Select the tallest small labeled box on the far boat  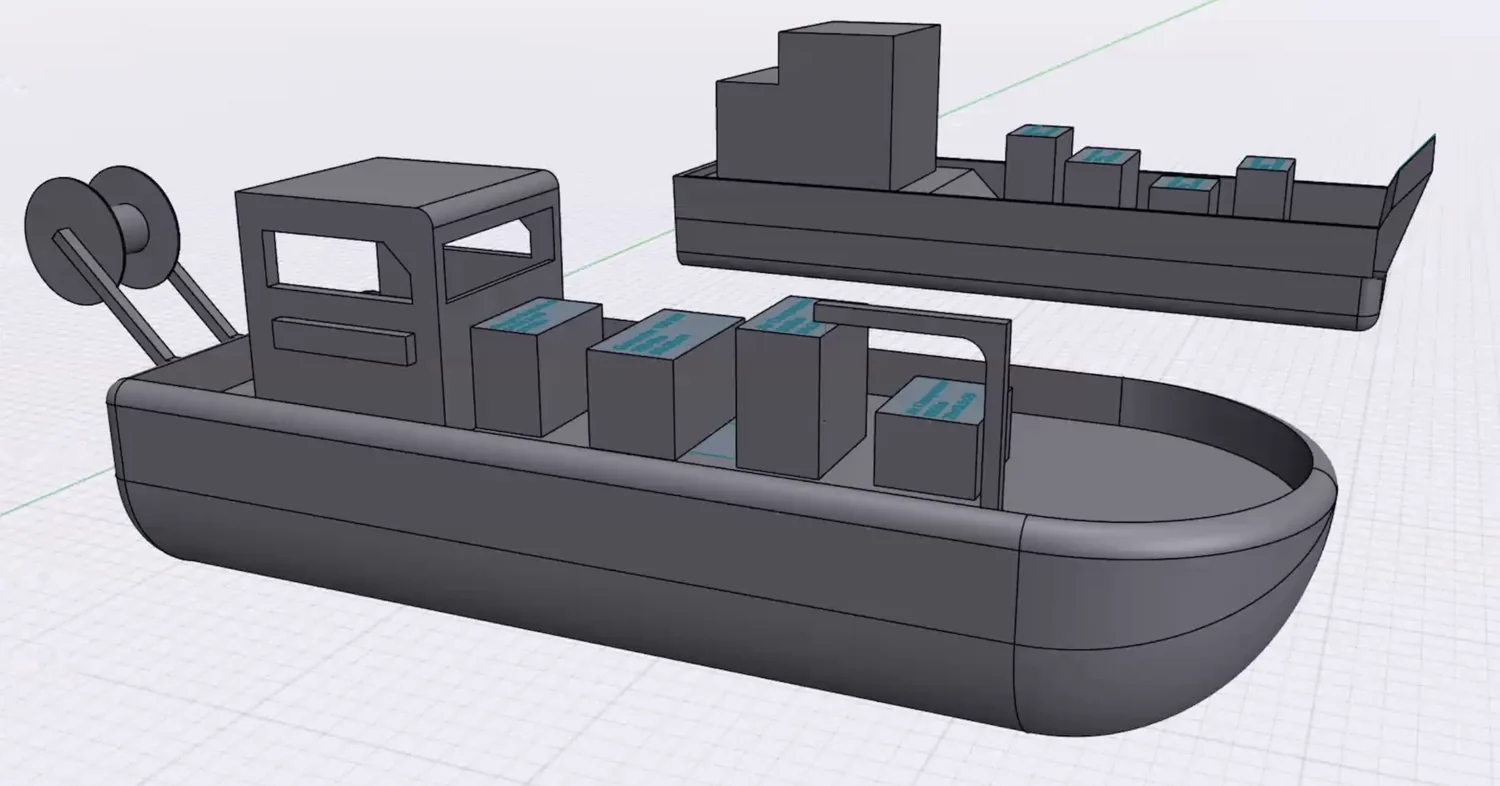click(1038, 164)
